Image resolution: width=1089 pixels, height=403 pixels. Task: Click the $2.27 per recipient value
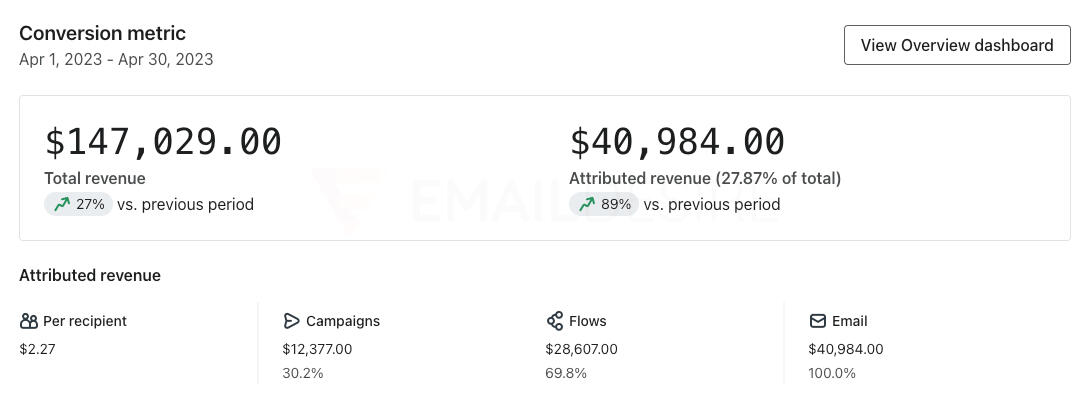(36, 349)
